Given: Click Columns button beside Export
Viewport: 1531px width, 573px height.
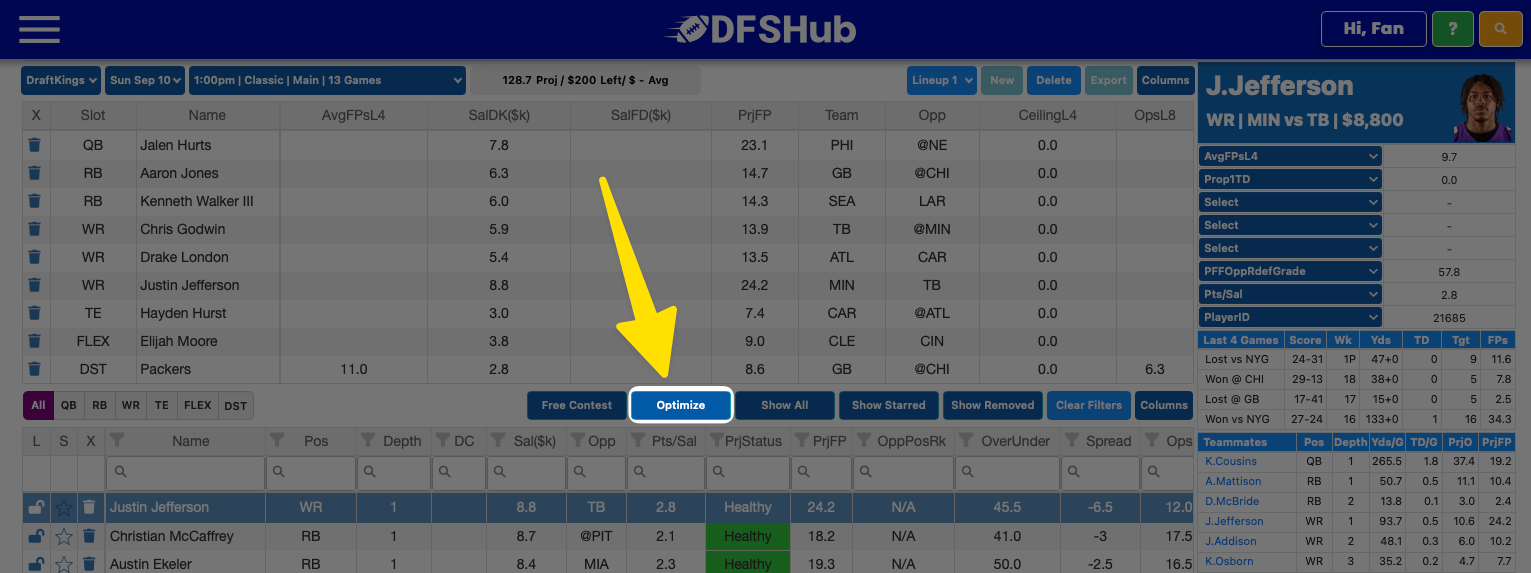Looking at the screenshot, I should tap(1165, 80).
